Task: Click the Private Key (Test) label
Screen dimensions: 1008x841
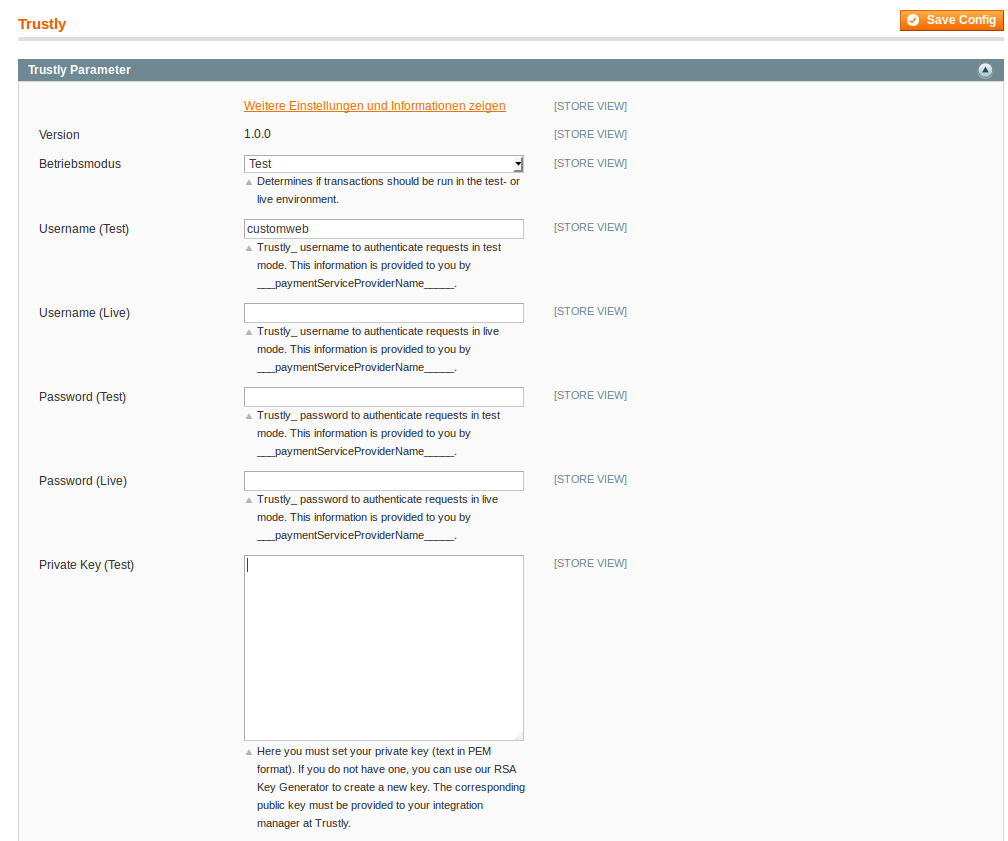Action: pyautogui.click(x=86, y=565)
